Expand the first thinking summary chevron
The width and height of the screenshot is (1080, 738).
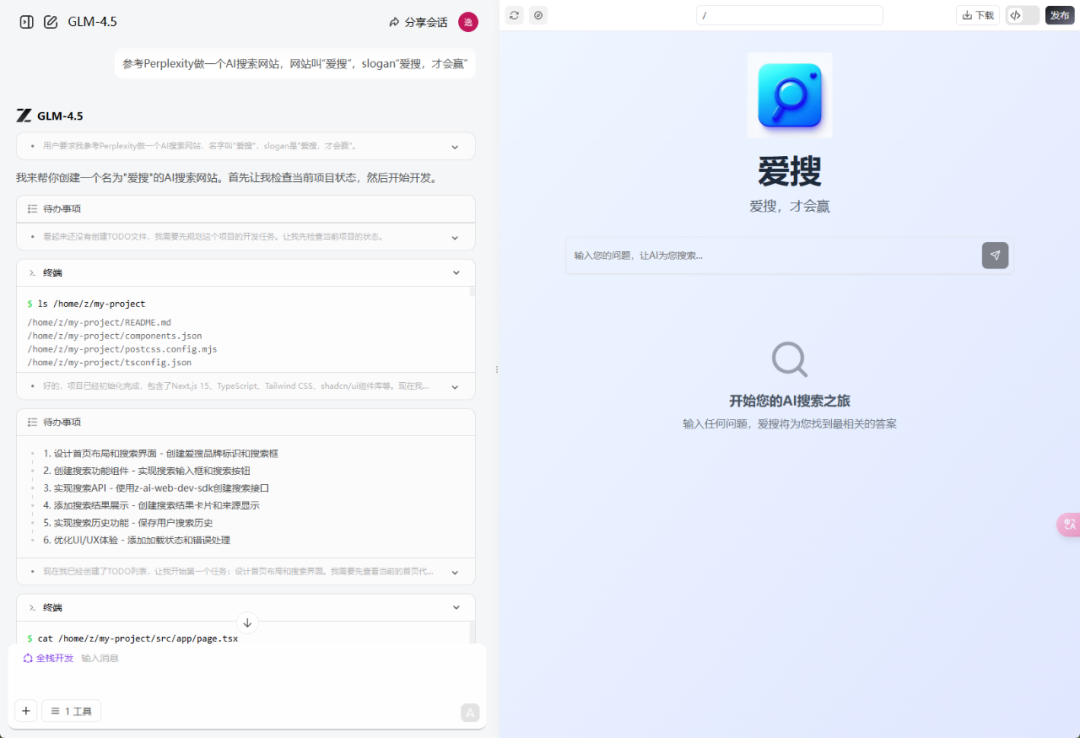click(x=455, y=147)
